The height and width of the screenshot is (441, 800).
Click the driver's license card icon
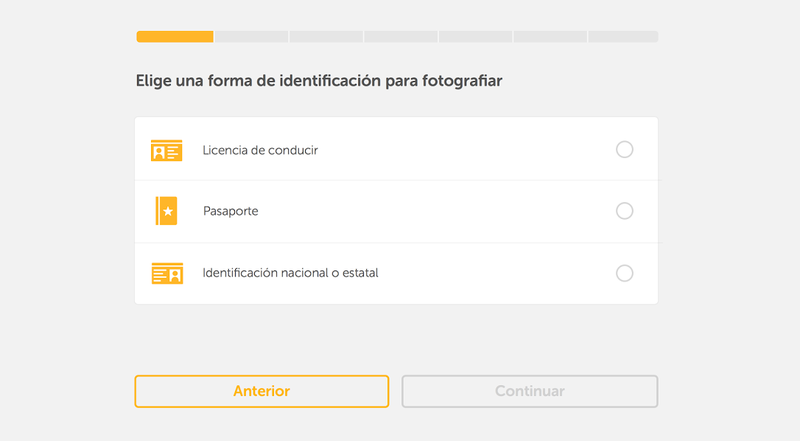pyautogui.click(x=166, y=151)
